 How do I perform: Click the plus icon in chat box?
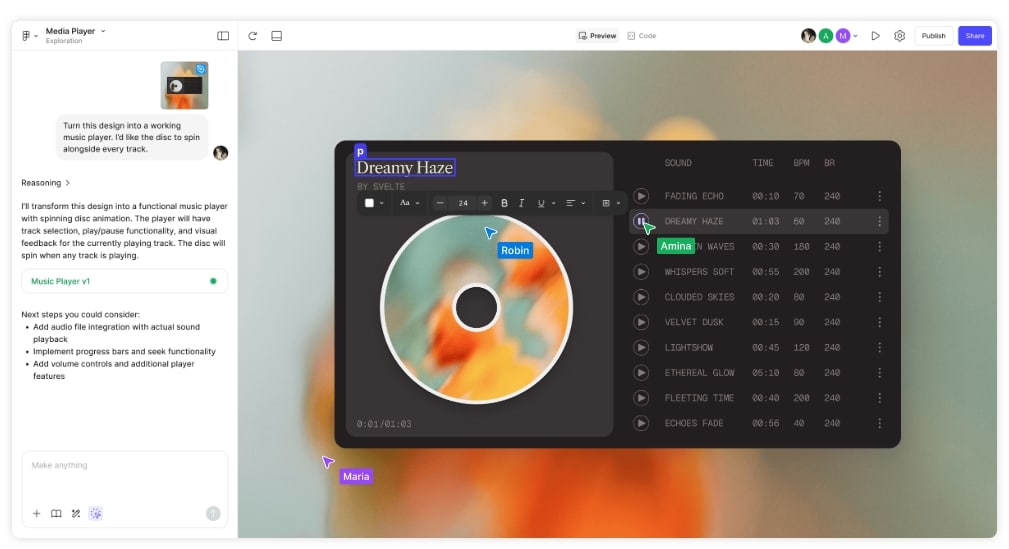point(37,513)
